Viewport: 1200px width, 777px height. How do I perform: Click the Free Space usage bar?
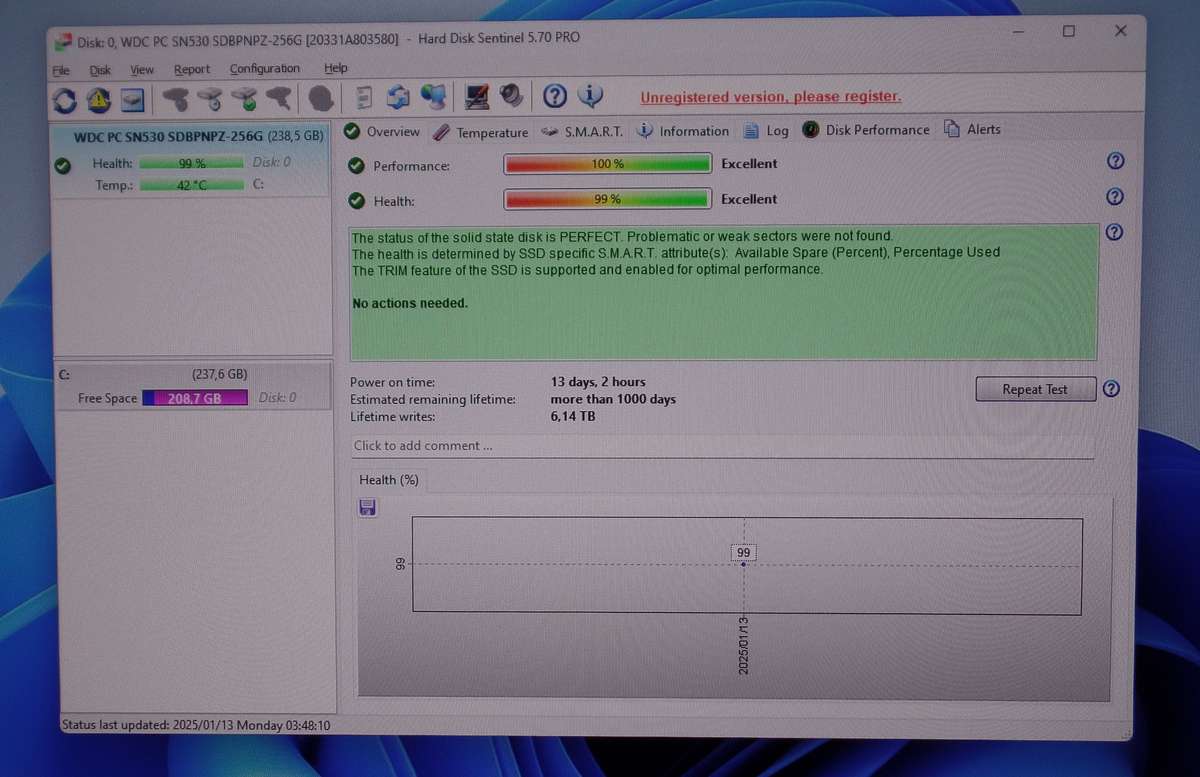195,397
